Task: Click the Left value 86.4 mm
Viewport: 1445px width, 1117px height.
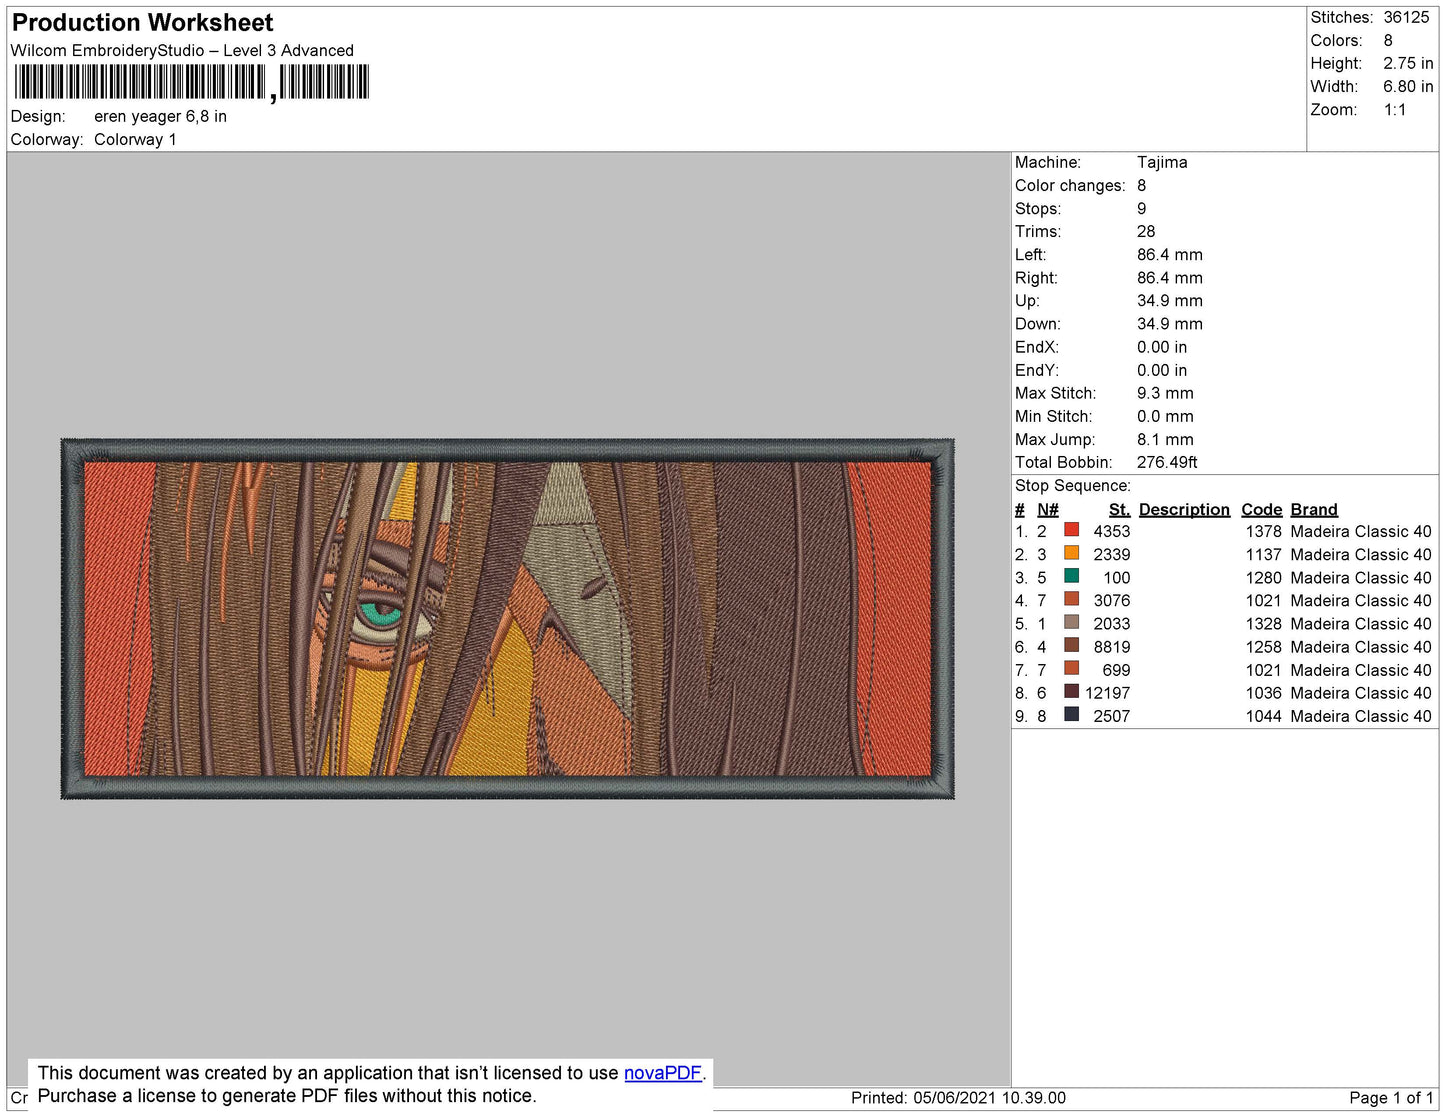Action: 1170,254
